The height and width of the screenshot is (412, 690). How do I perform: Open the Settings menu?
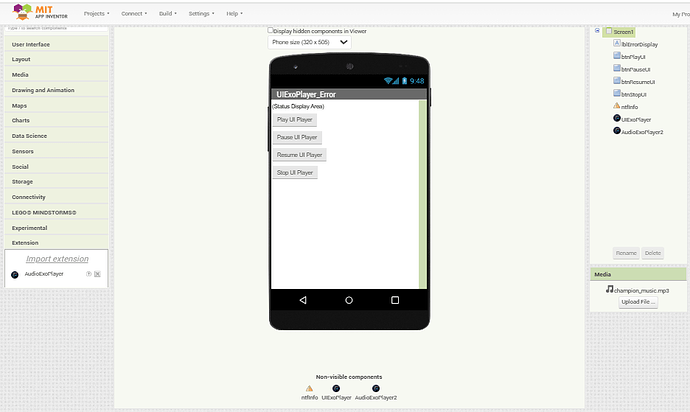pyautogui.click(x=202, y=14)
